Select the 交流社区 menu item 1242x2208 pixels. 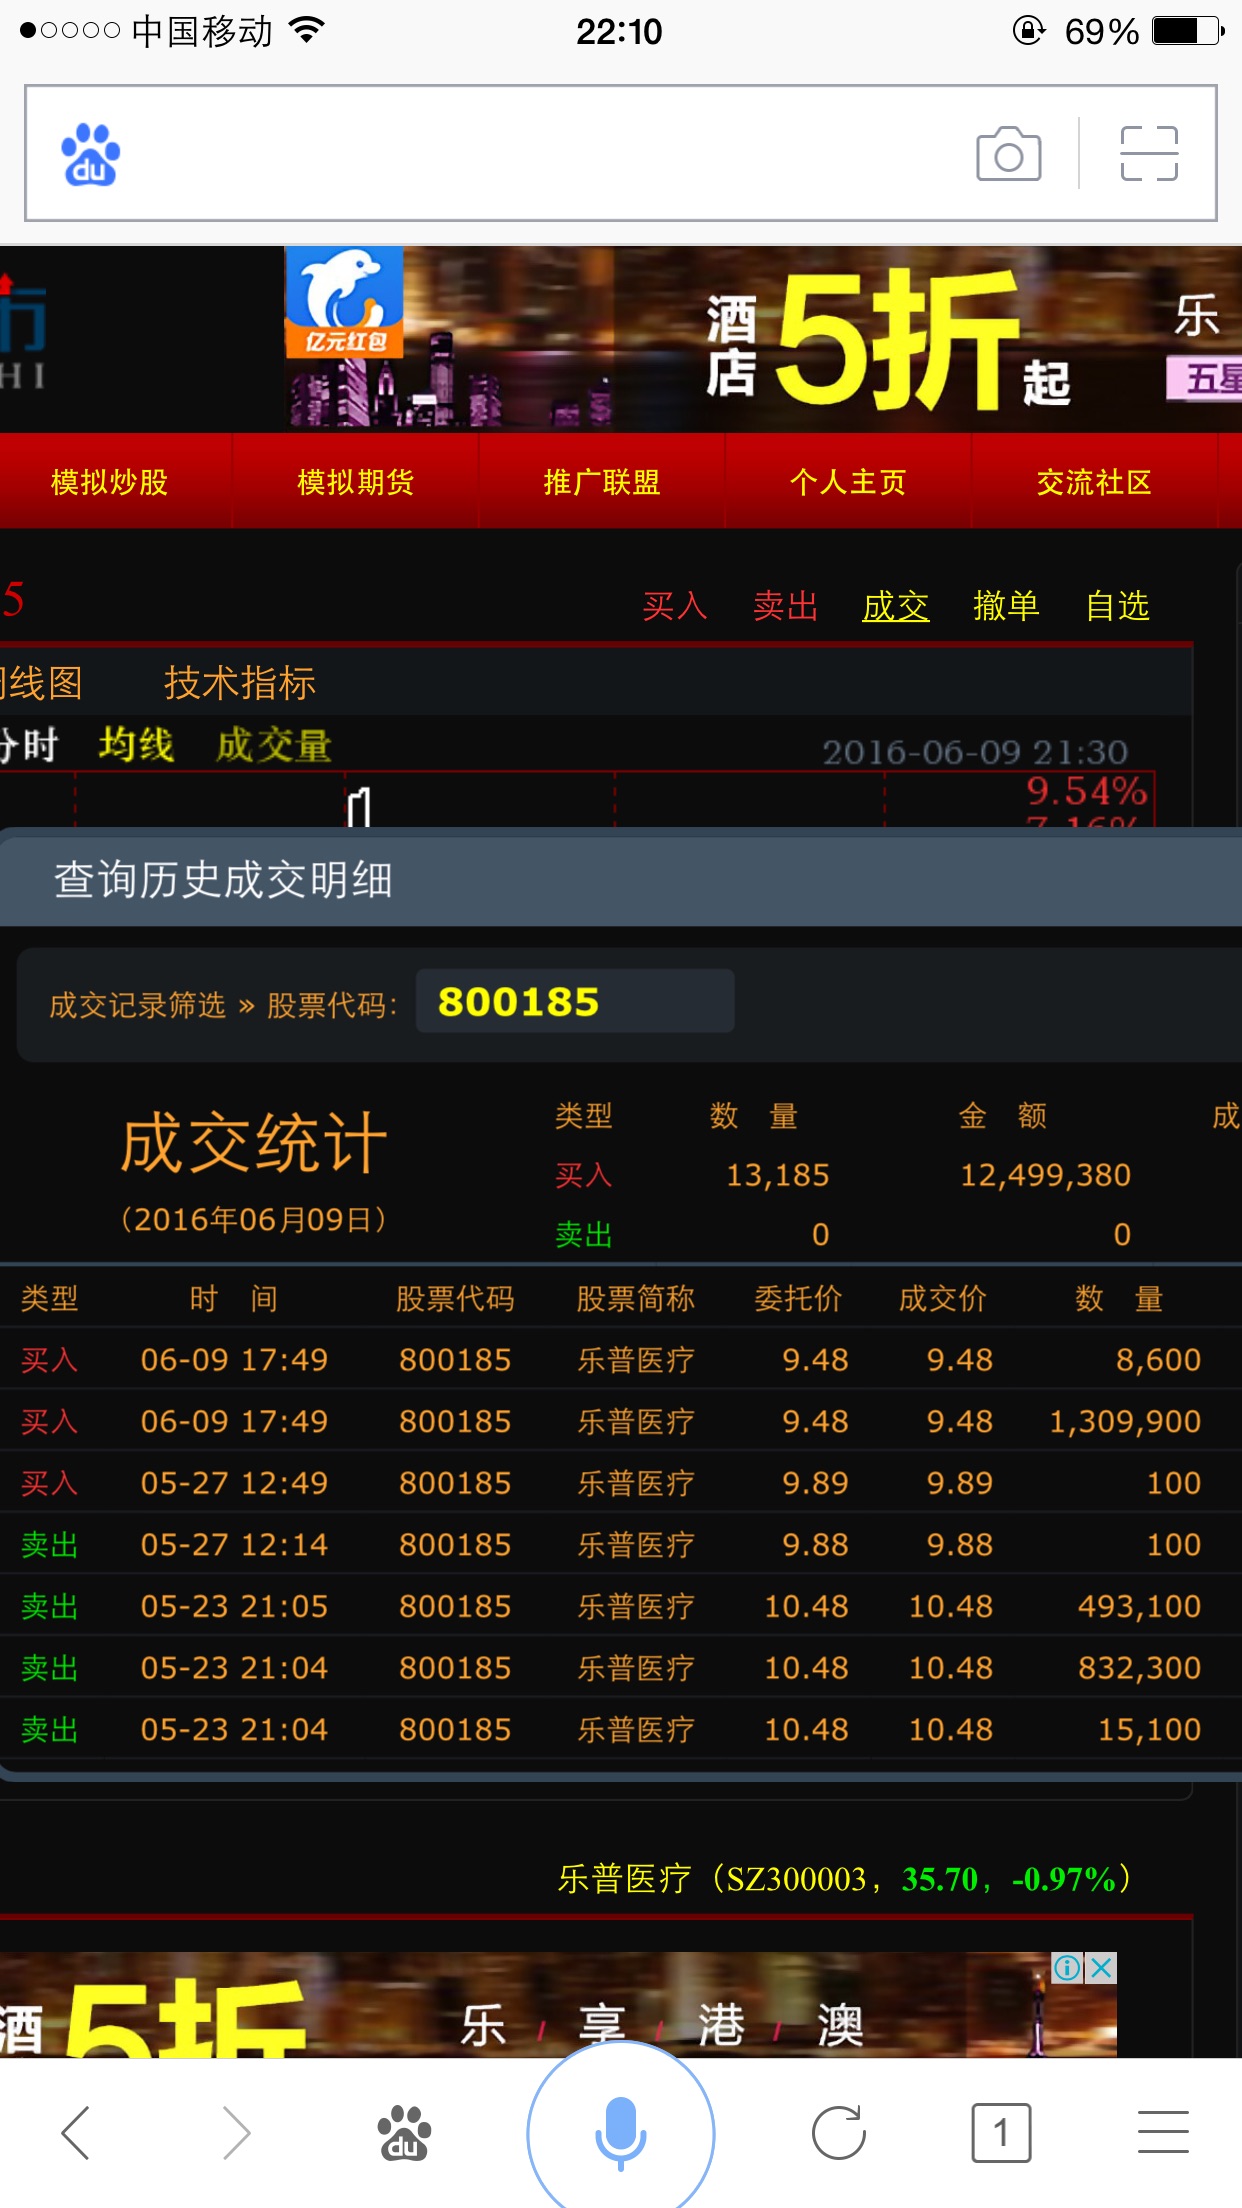pos(1093,482)
